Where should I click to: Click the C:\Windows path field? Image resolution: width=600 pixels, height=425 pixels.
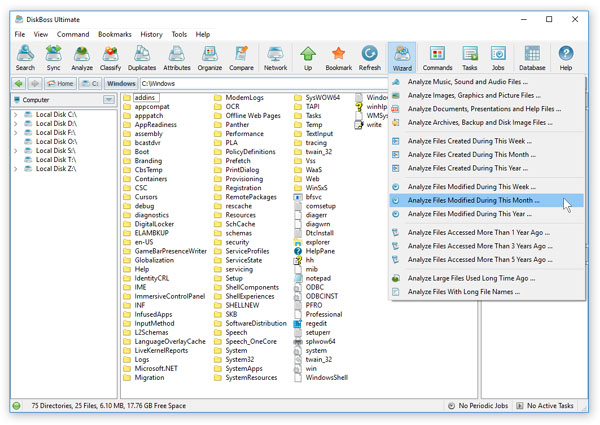(264, 83)
